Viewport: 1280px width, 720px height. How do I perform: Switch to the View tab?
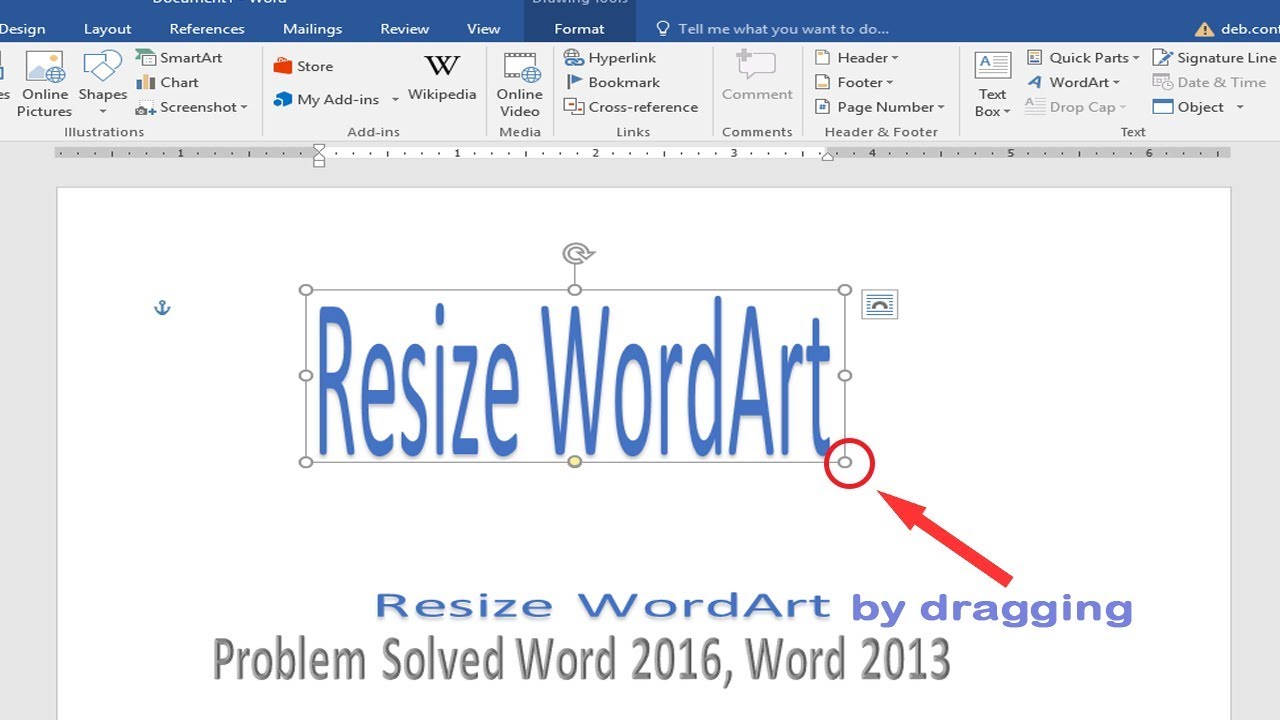(483, 29)
